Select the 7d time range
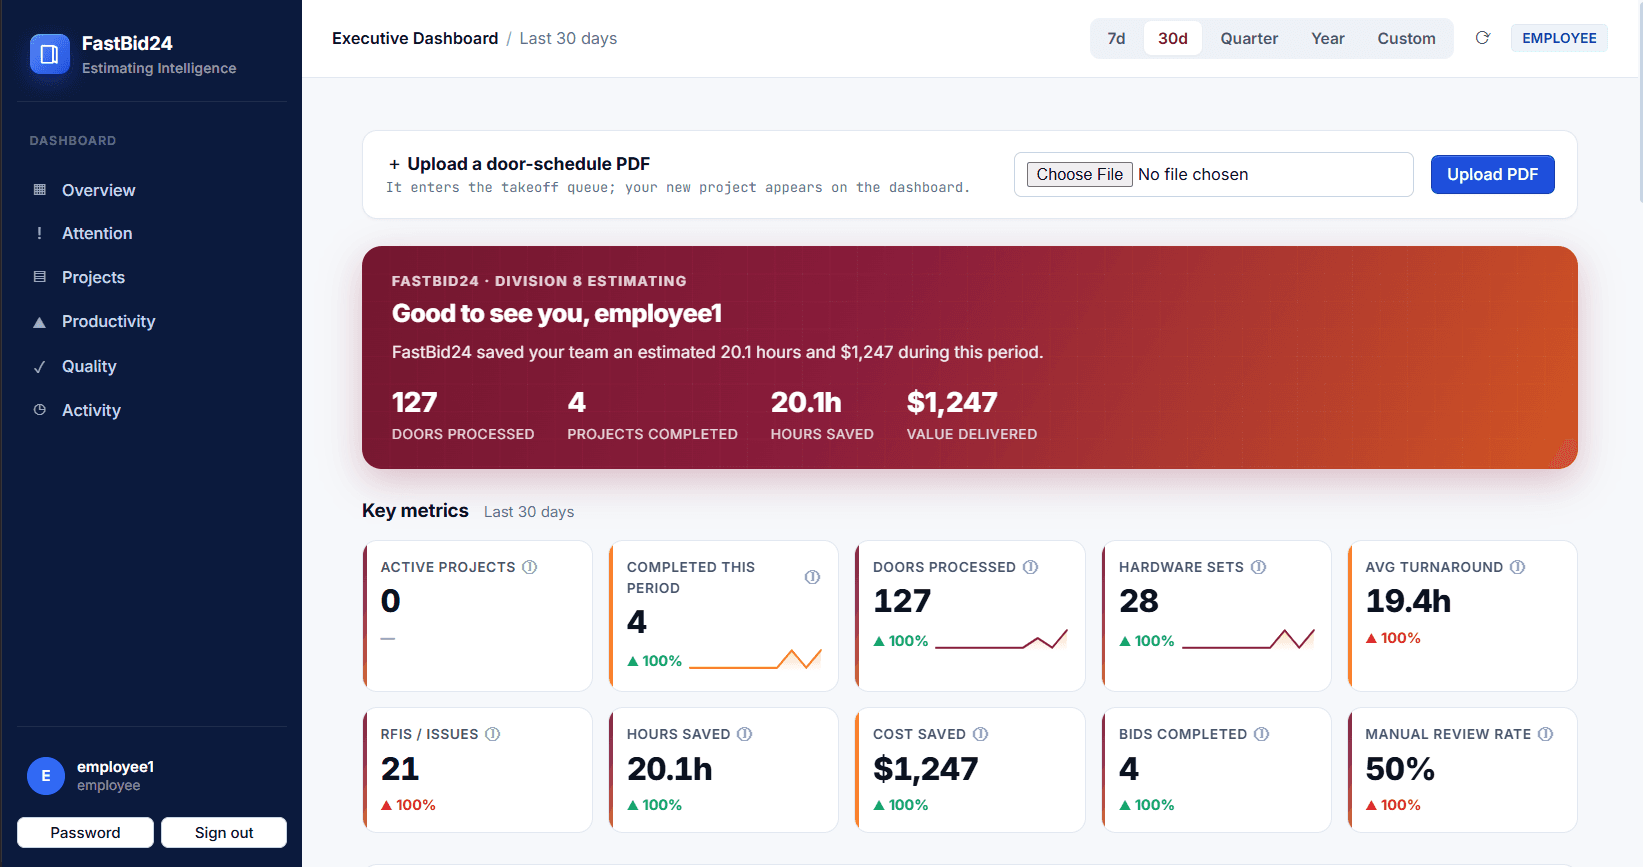 pyautogui.click(x=1117, y=38)
